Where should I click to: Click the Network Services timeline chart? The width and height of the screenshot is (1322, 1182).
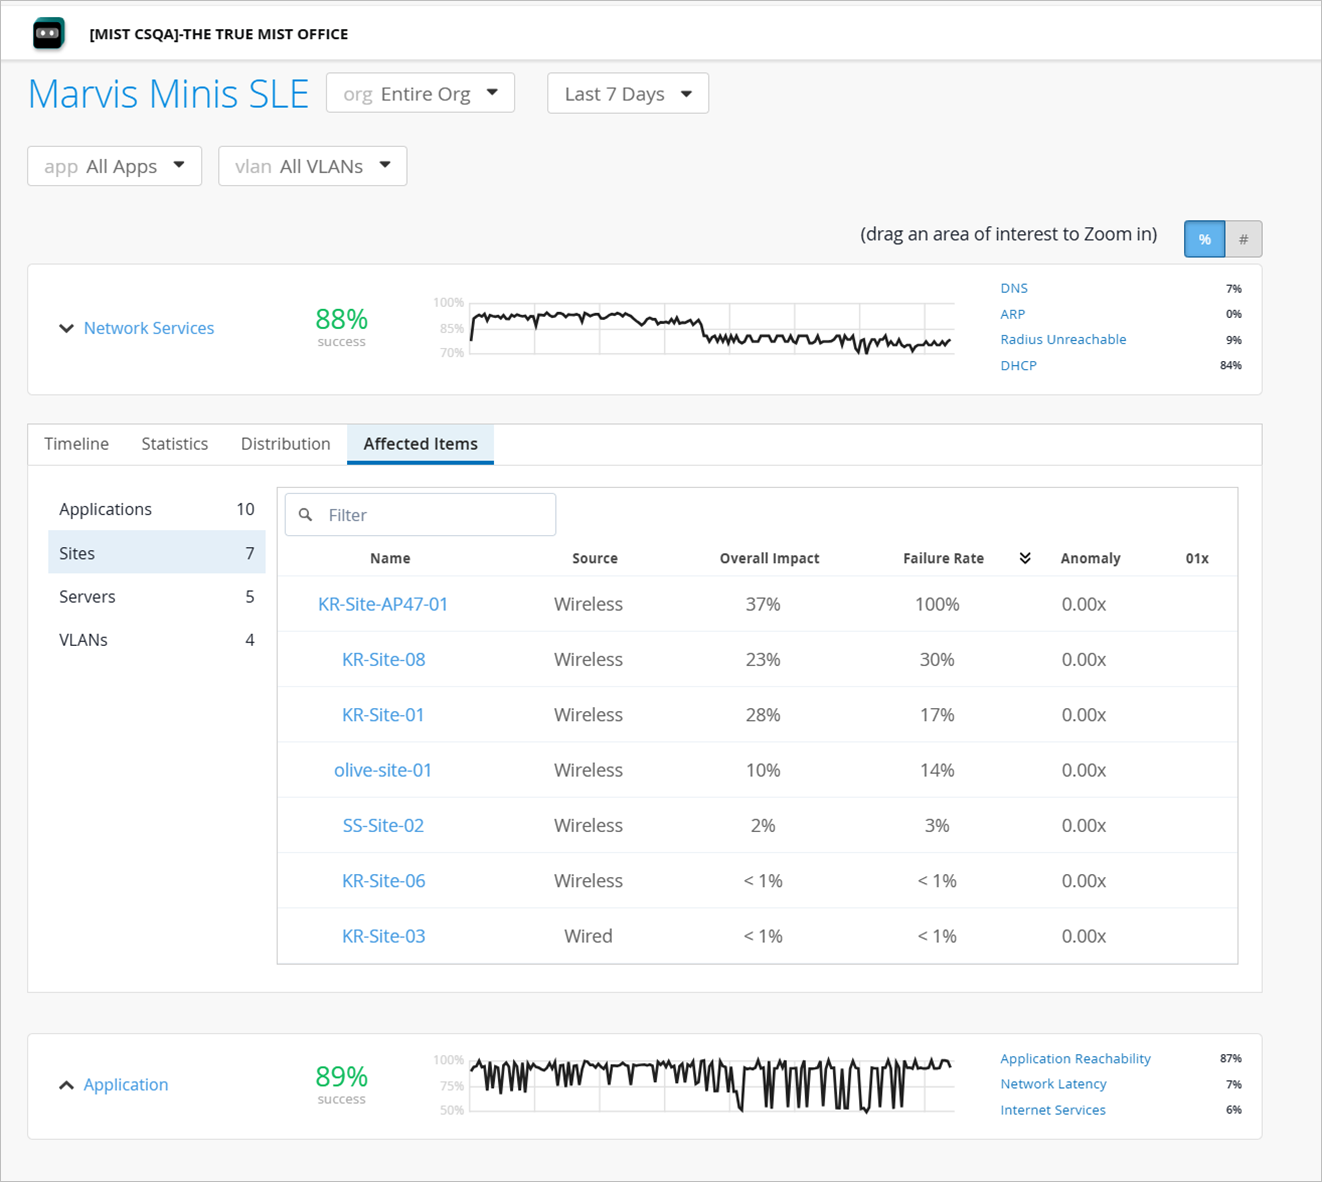(711, 328)
